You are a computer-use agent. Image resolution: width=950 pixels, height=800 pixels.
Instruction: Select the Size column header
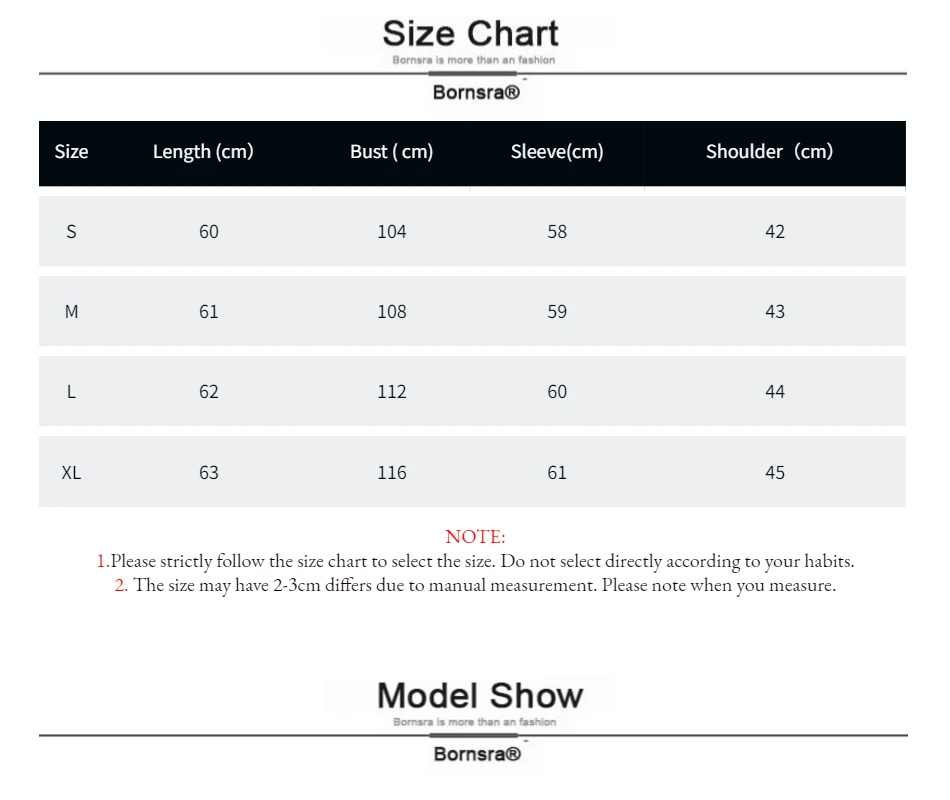coord(71,152)
